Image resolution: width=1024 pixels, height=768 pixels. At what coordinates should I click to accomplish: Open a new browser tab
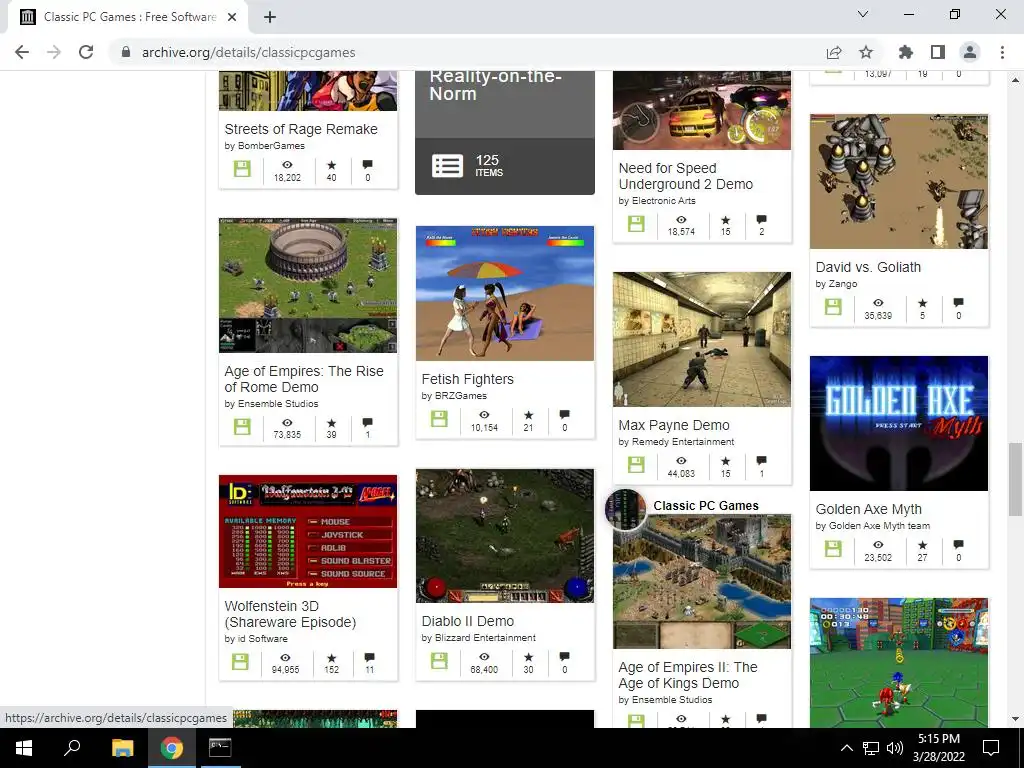[x=270, y=17]
